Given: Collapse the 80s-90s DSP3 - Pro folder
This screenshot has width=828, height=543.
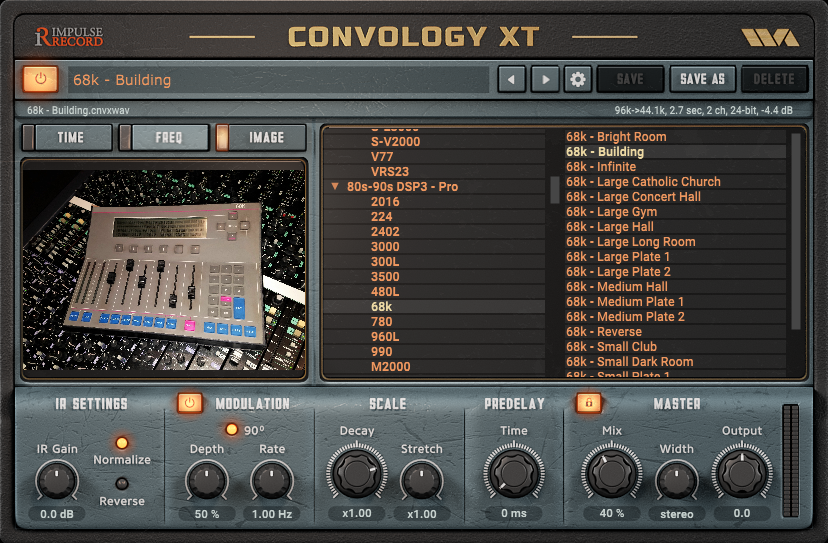Looking at the screenshot, I should (x=335, y=186).
